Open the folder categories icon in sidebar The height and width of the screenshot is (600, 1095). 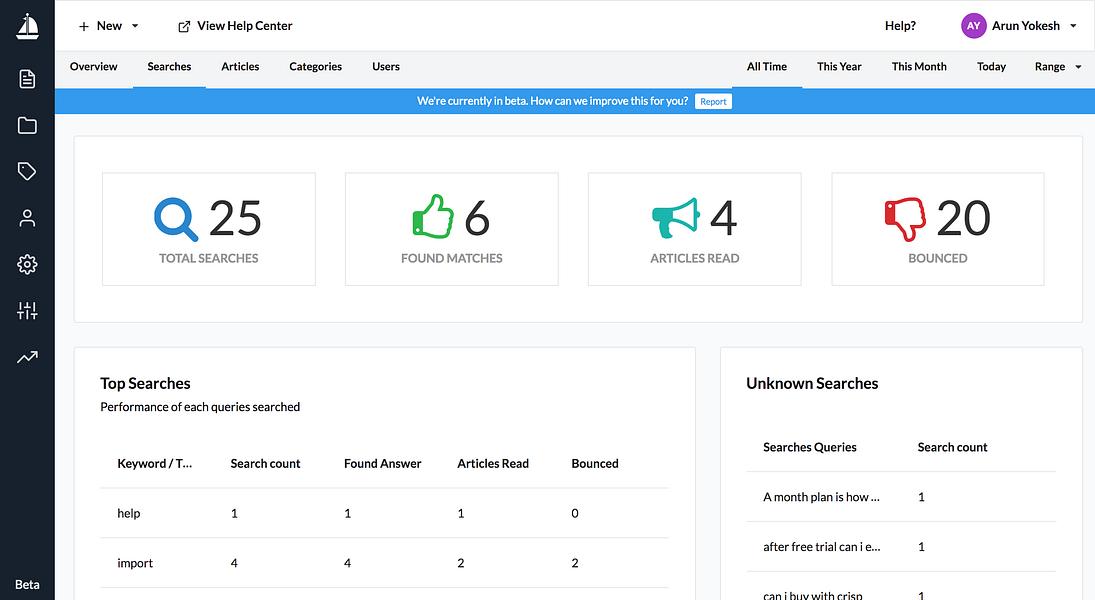point(27,125)
